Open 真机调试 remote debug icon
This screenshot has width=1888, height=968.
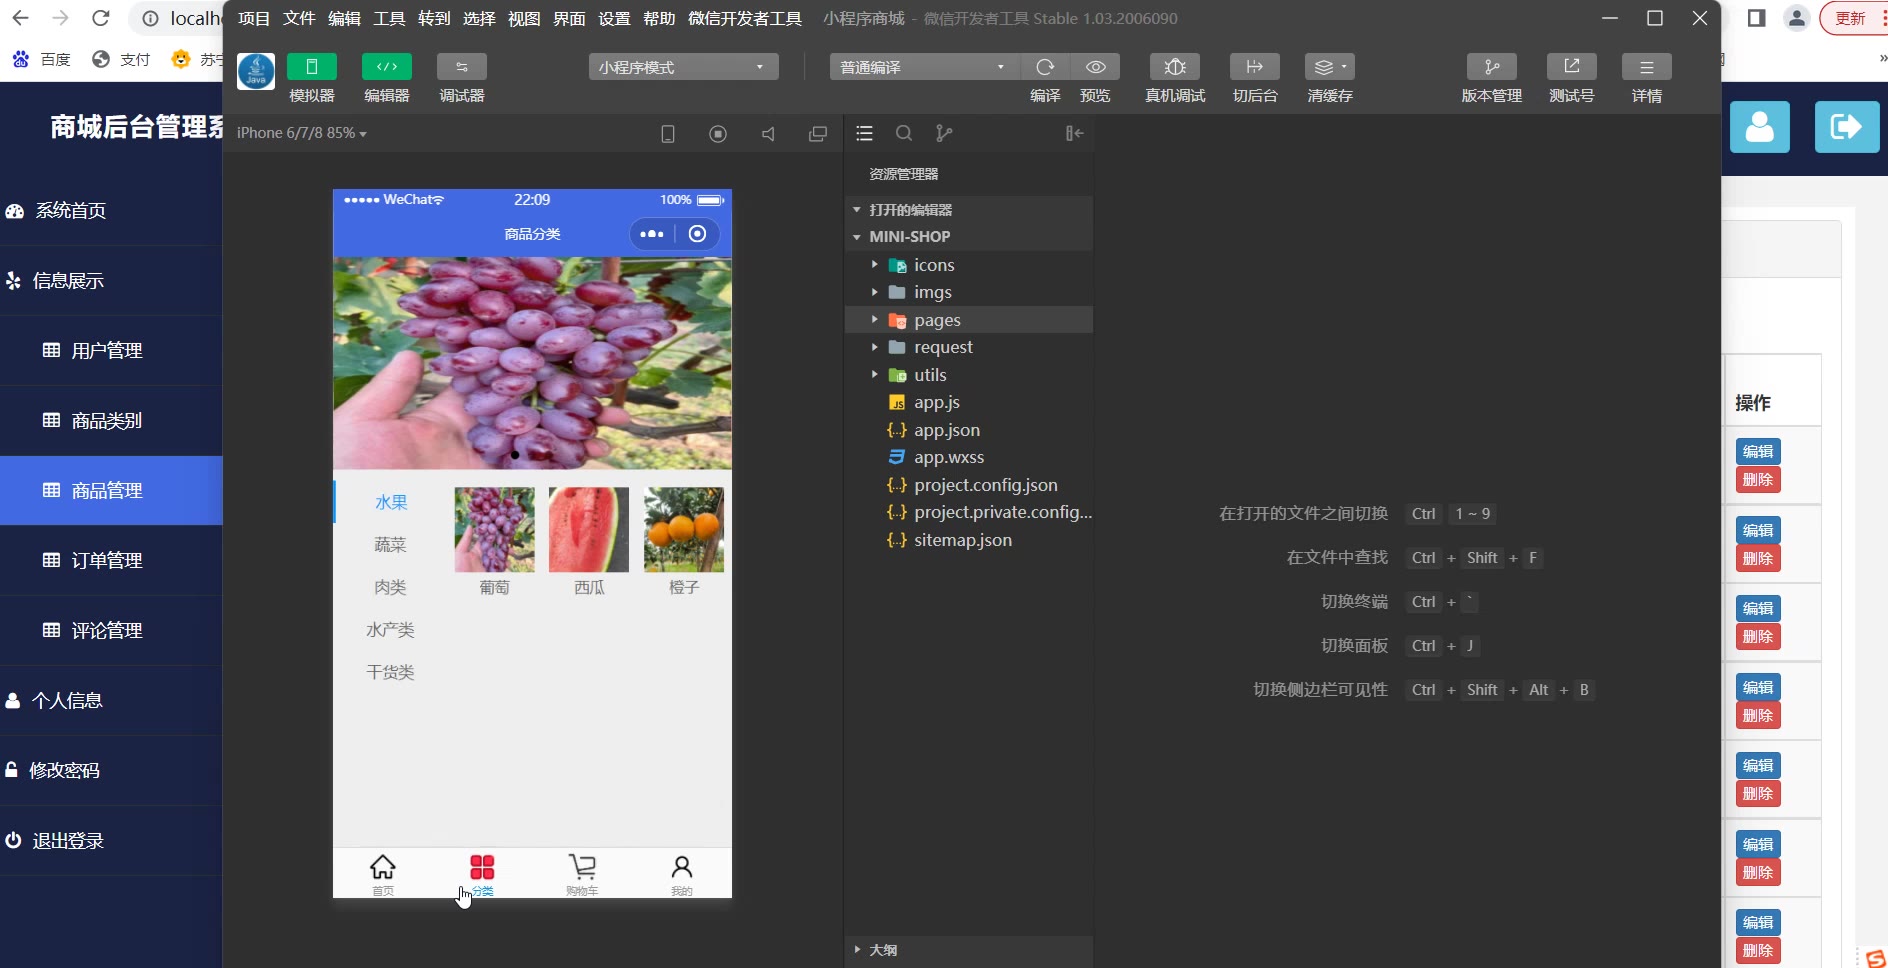click(x=1175, y=67)
